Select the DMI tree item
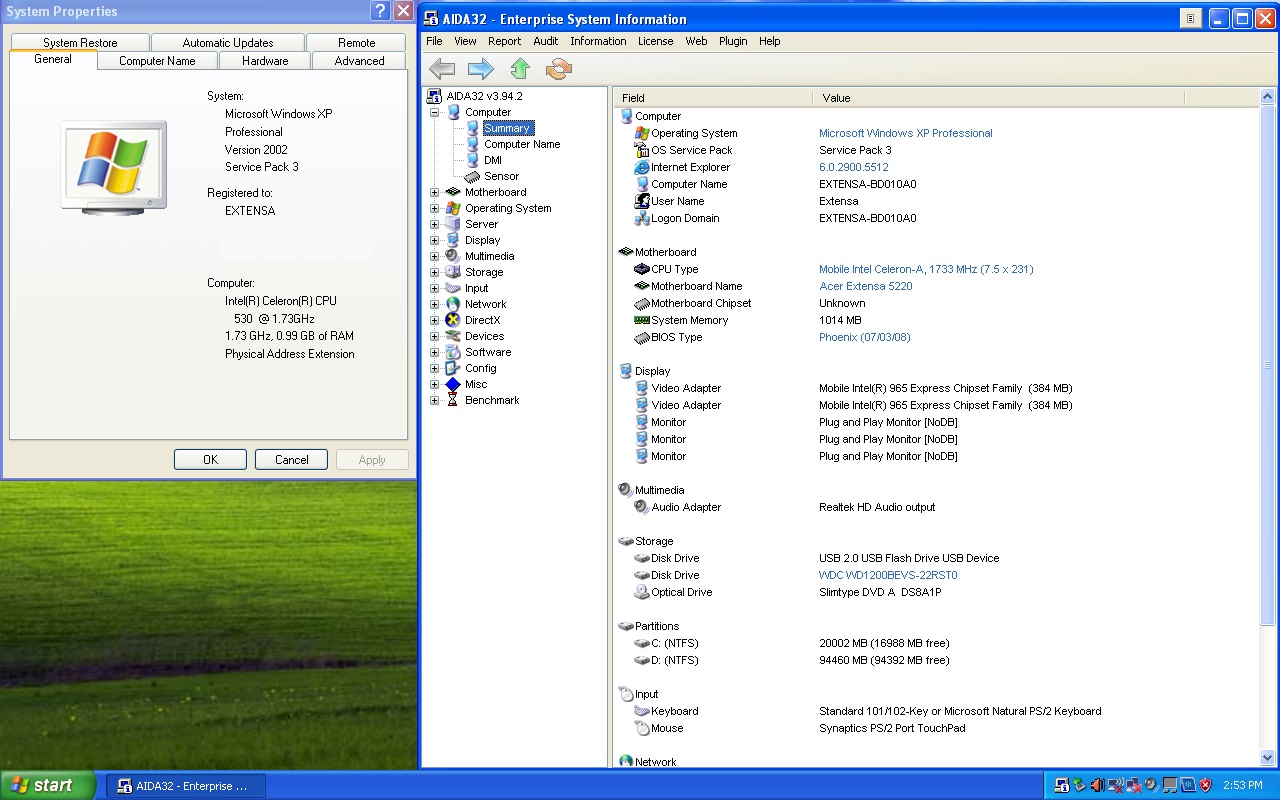 click(x=493, y=160)
